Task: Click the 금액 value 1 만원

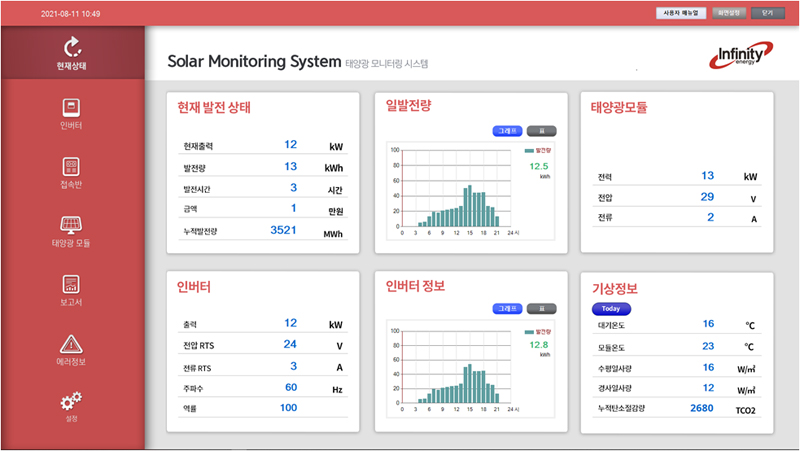Action: tap(293, 208)
